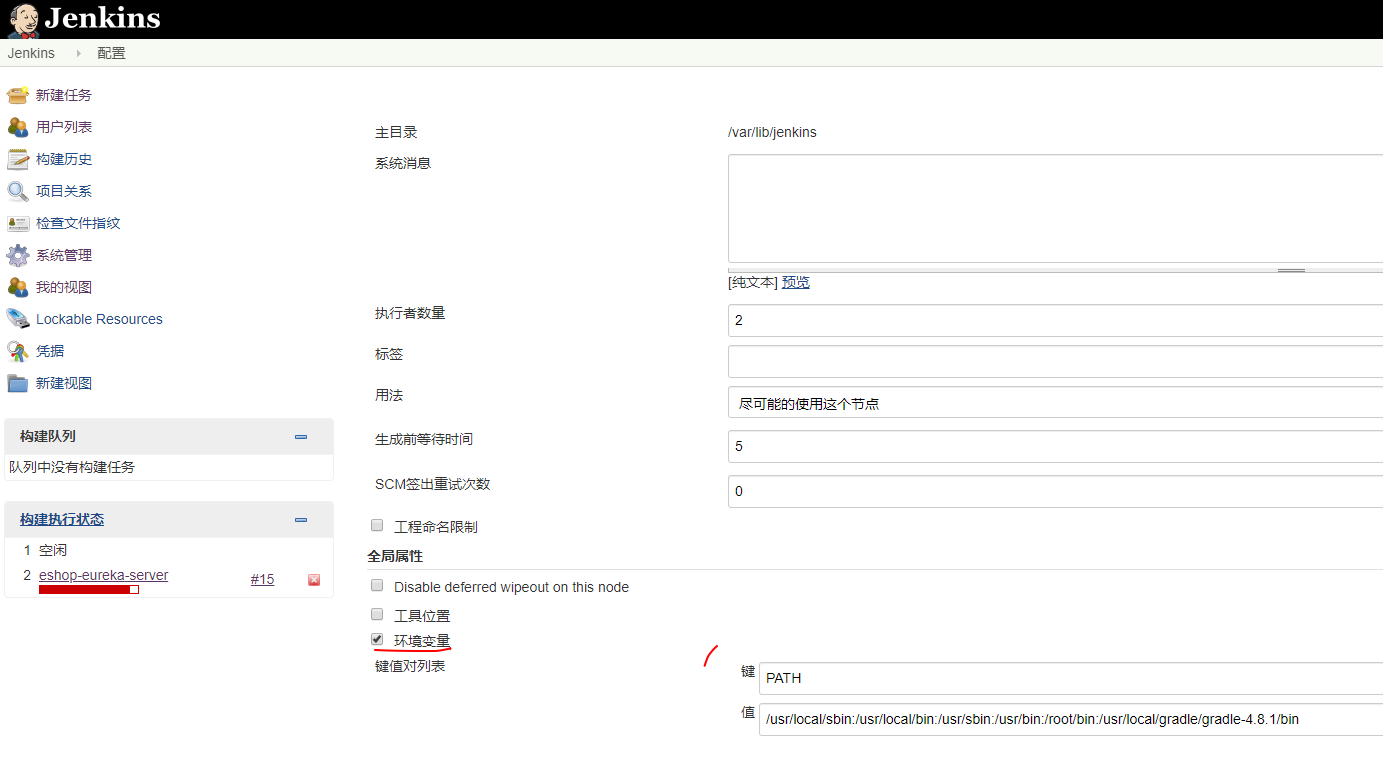Click the eshop-eureka-server build progress bar
The width and height of the screenshot is (1383, 766).
click(88, 590)
